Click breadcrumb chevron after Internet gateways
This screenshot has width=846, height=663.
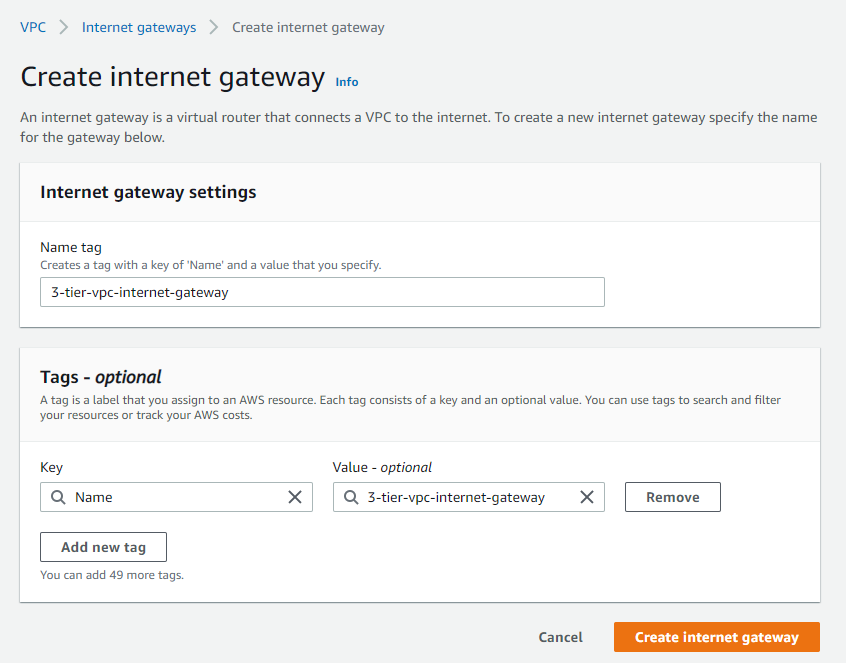[x=214, y=27]
